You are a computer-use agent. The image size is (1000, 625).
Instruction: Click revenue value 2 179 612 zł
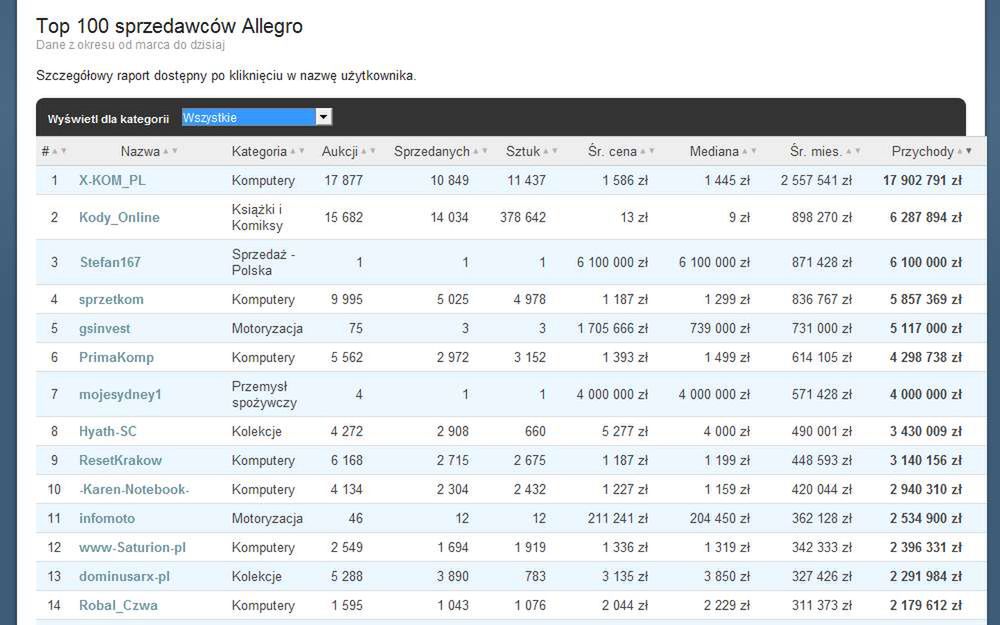click(x=926, y=606)
